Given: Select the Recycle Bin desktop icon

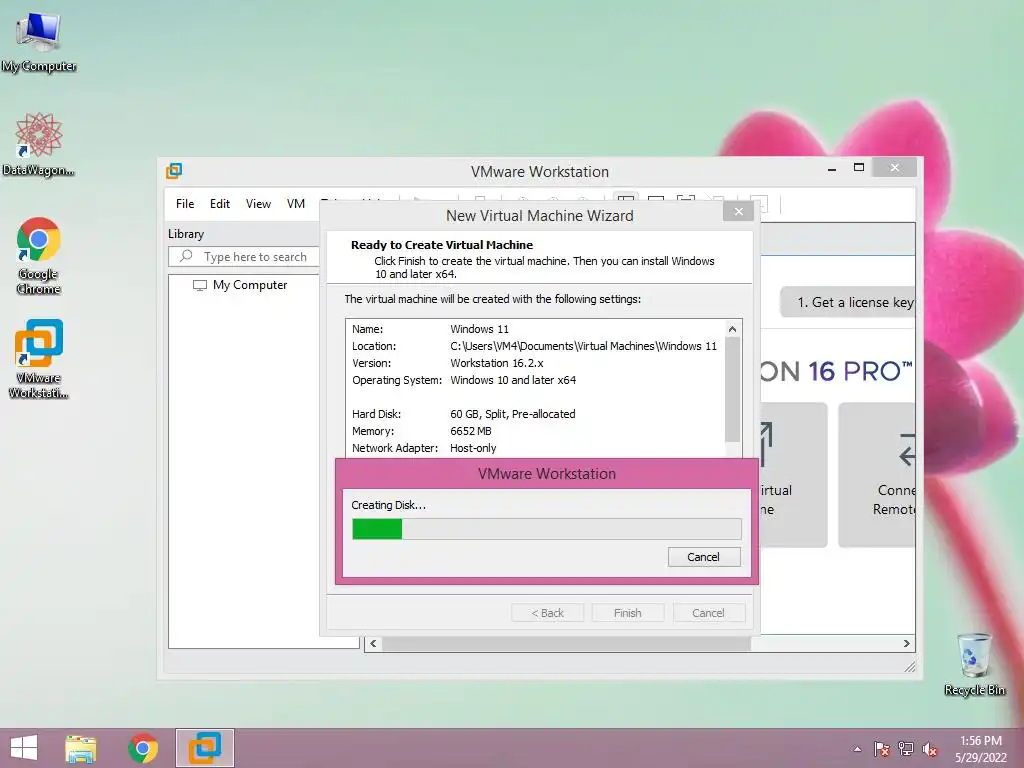Looking at the screenshot, I should click(974, 664).
